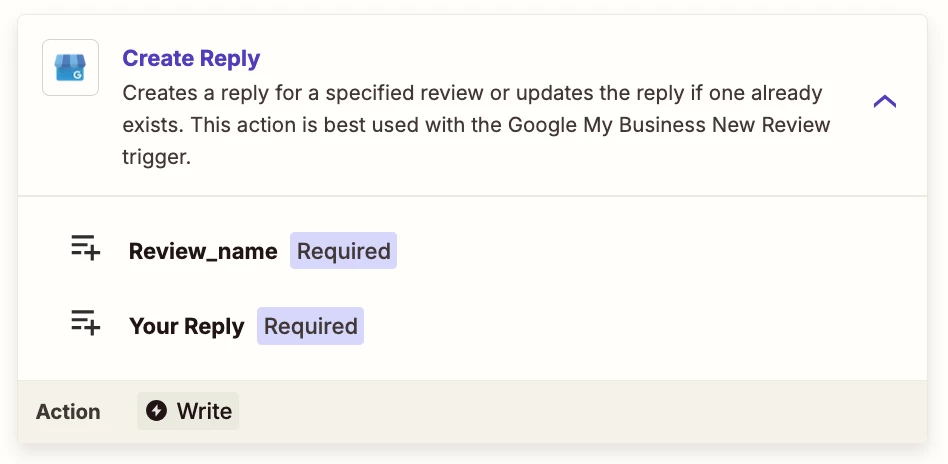Image resolution: width=948 pixels, height=464 pixels.
Task: Click the empty header area above the chevron
Action: pos(885,51)
